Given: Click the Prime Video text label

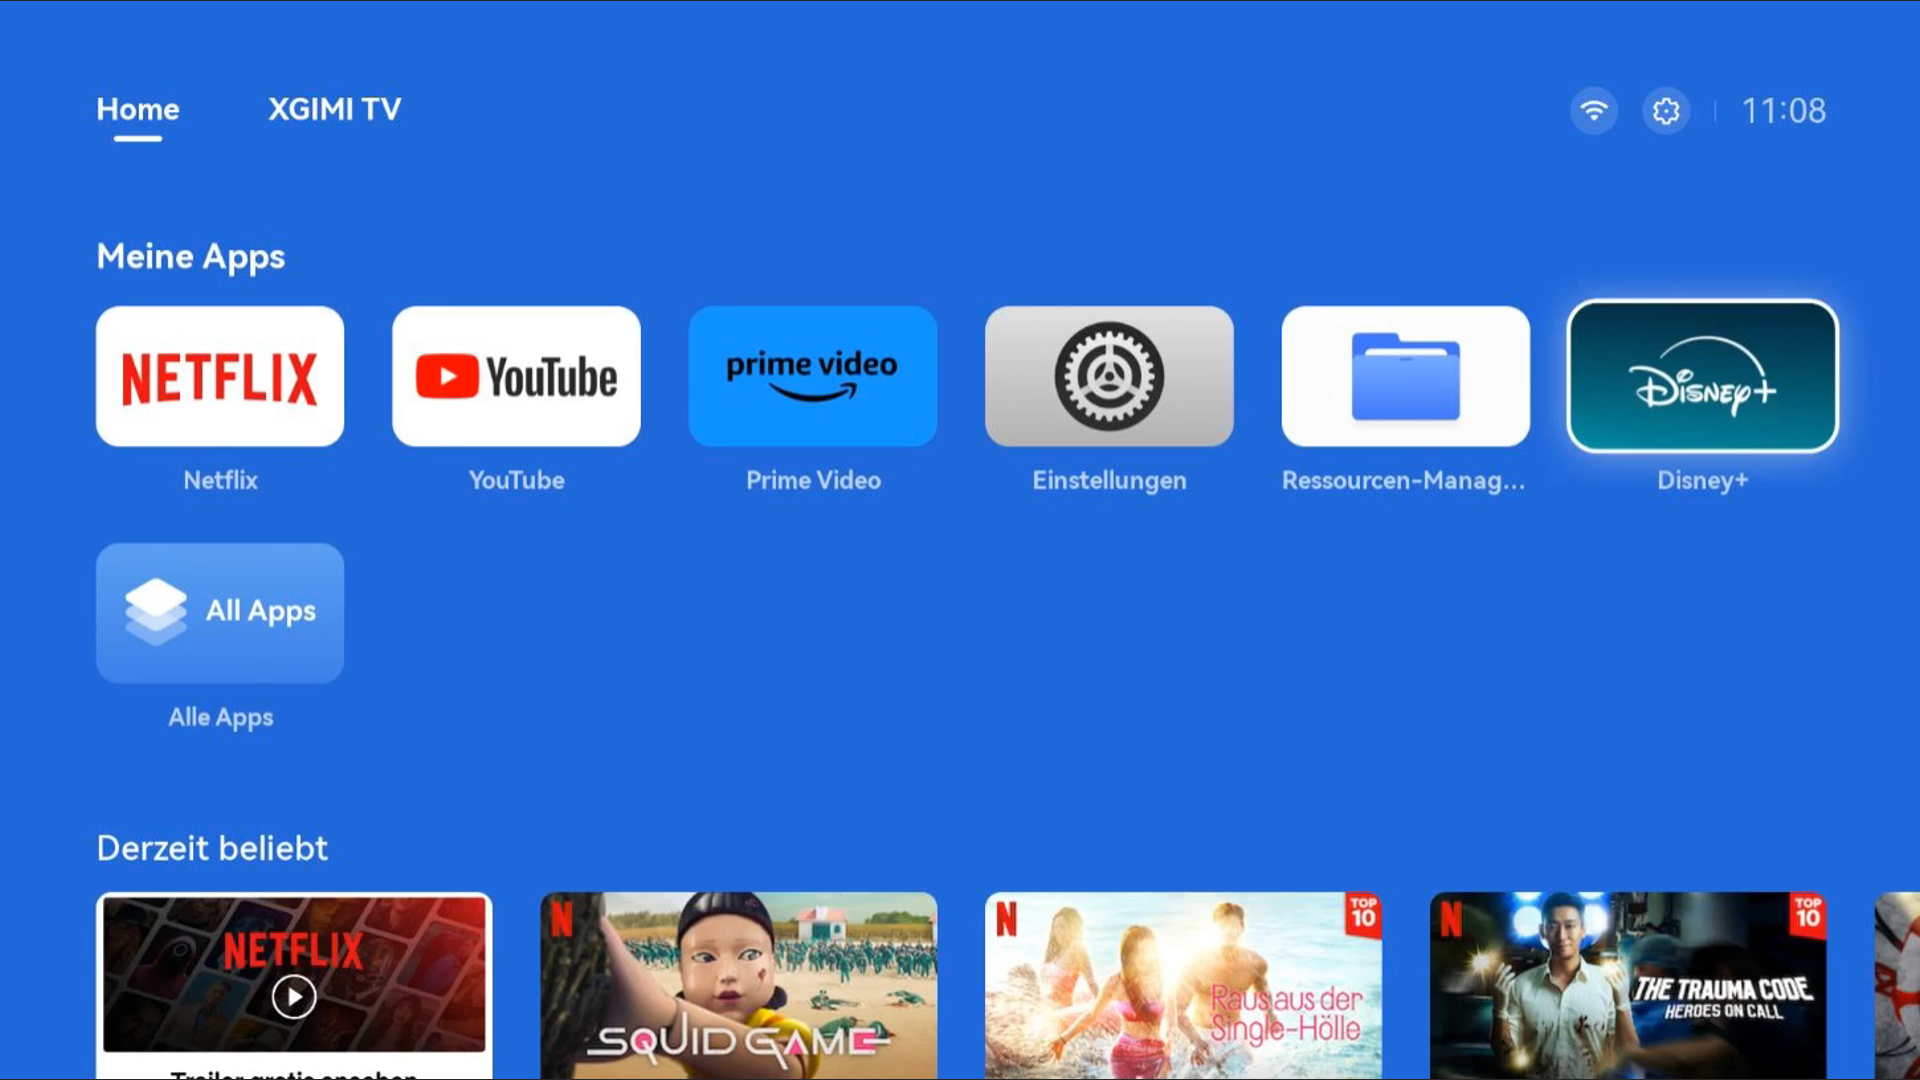Looking at the screenshot, I should click(813, 480).
